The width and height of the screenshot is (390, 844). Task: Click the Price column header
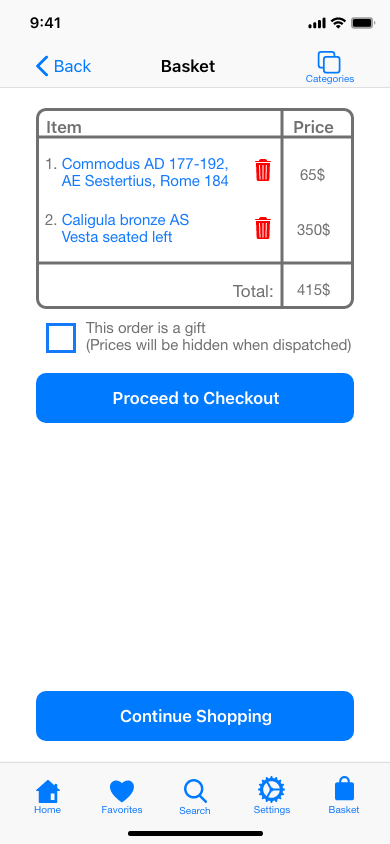pyautogui.click(x=313, y=127)
